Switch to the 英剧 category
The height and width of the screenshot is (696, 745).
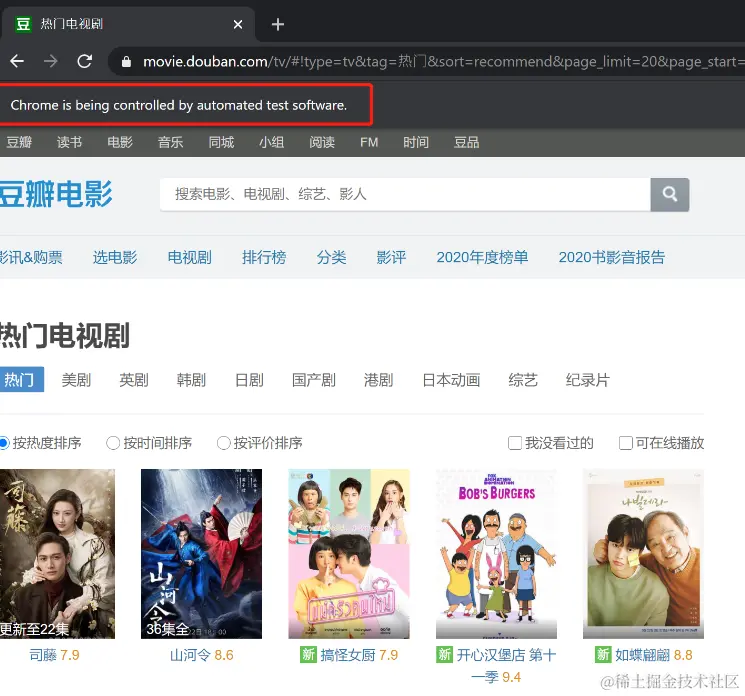pos(134,380)
